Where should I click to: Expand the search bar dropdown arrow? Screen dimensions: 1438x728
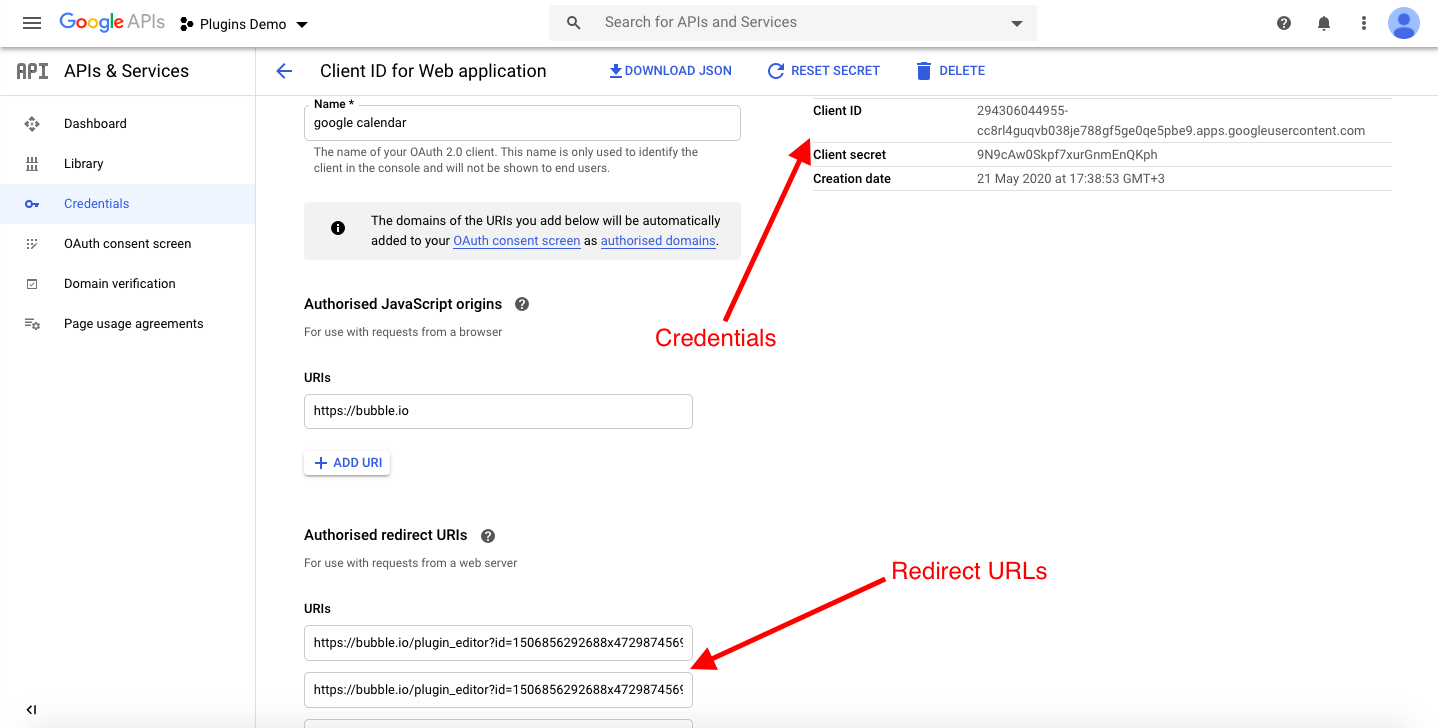1017,23
